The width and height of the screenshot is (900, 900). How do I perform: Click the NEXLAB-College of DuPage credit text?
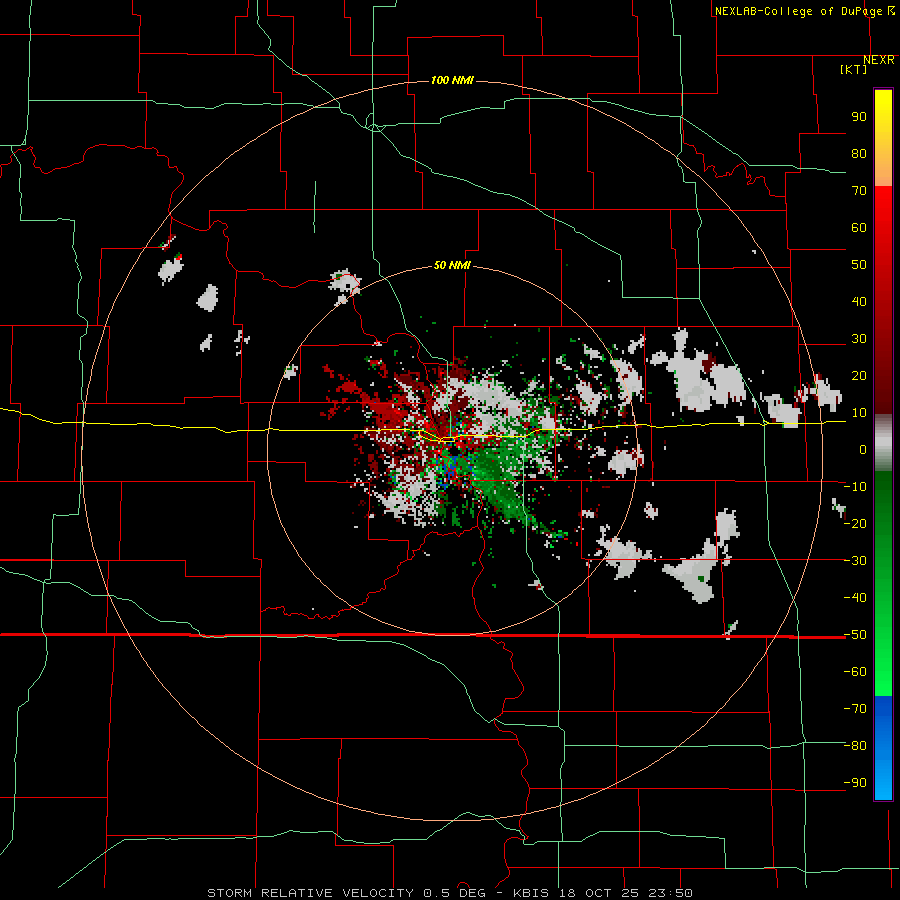tap(799, 11)
